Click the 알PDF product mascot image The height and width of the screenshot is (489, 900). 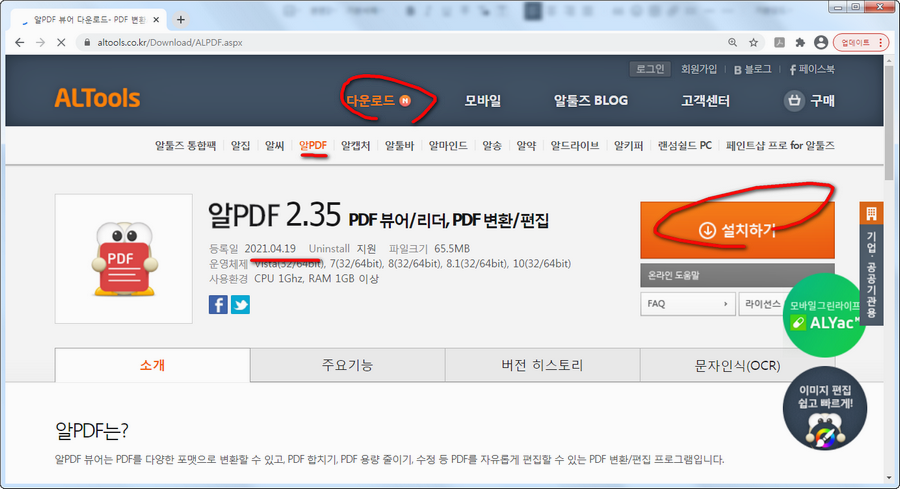click(x=124, y=259)
